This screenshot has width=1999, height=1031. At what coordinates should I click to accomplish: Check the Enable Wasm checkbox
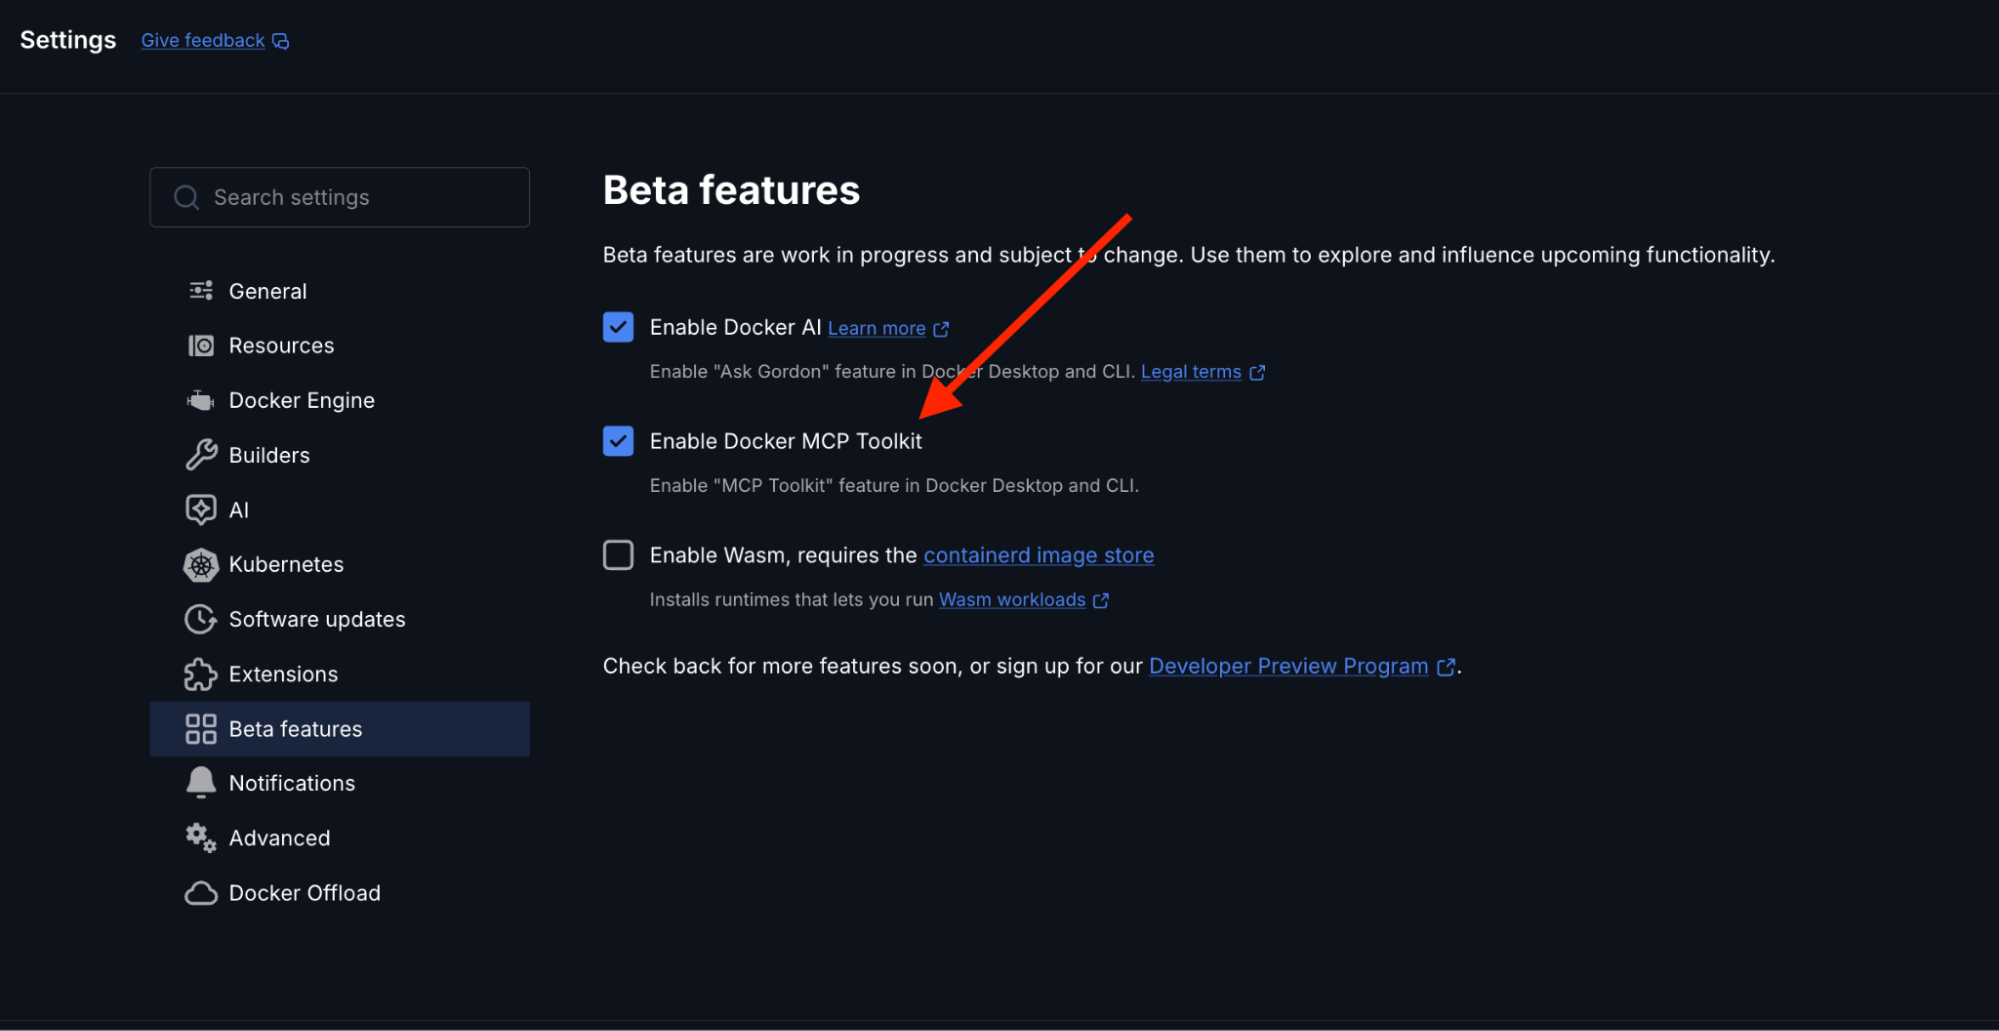pyautogui.click(x=618, y=555)
